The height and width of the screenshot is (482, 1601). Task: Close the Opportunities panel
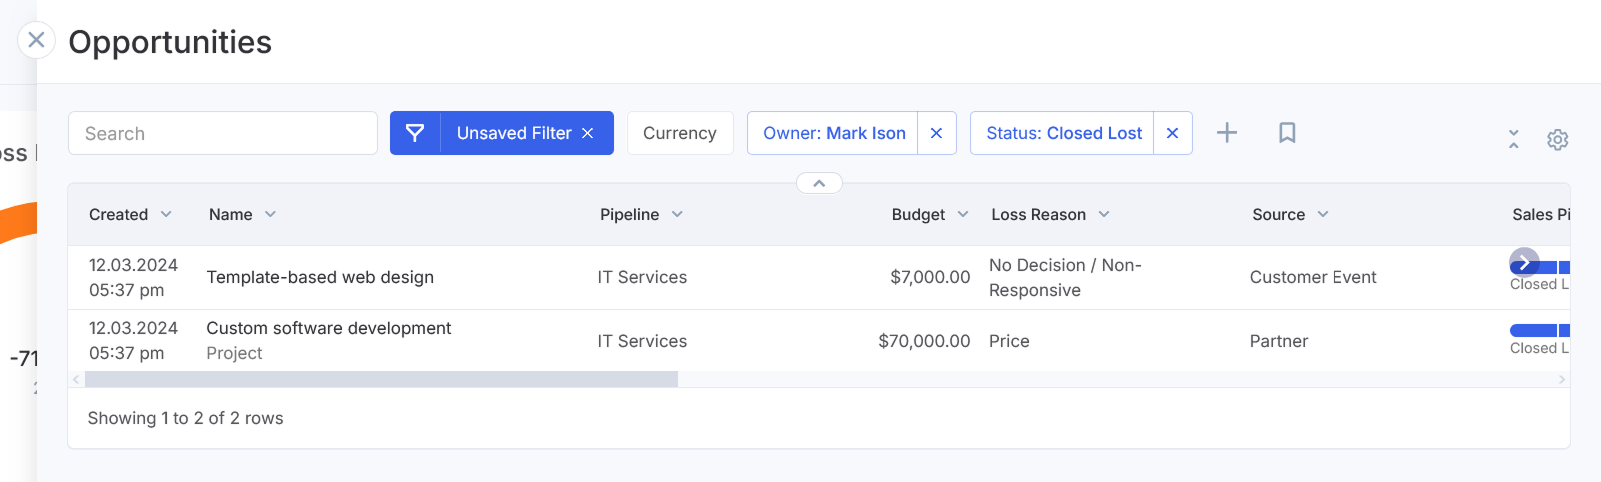(36, 40)
